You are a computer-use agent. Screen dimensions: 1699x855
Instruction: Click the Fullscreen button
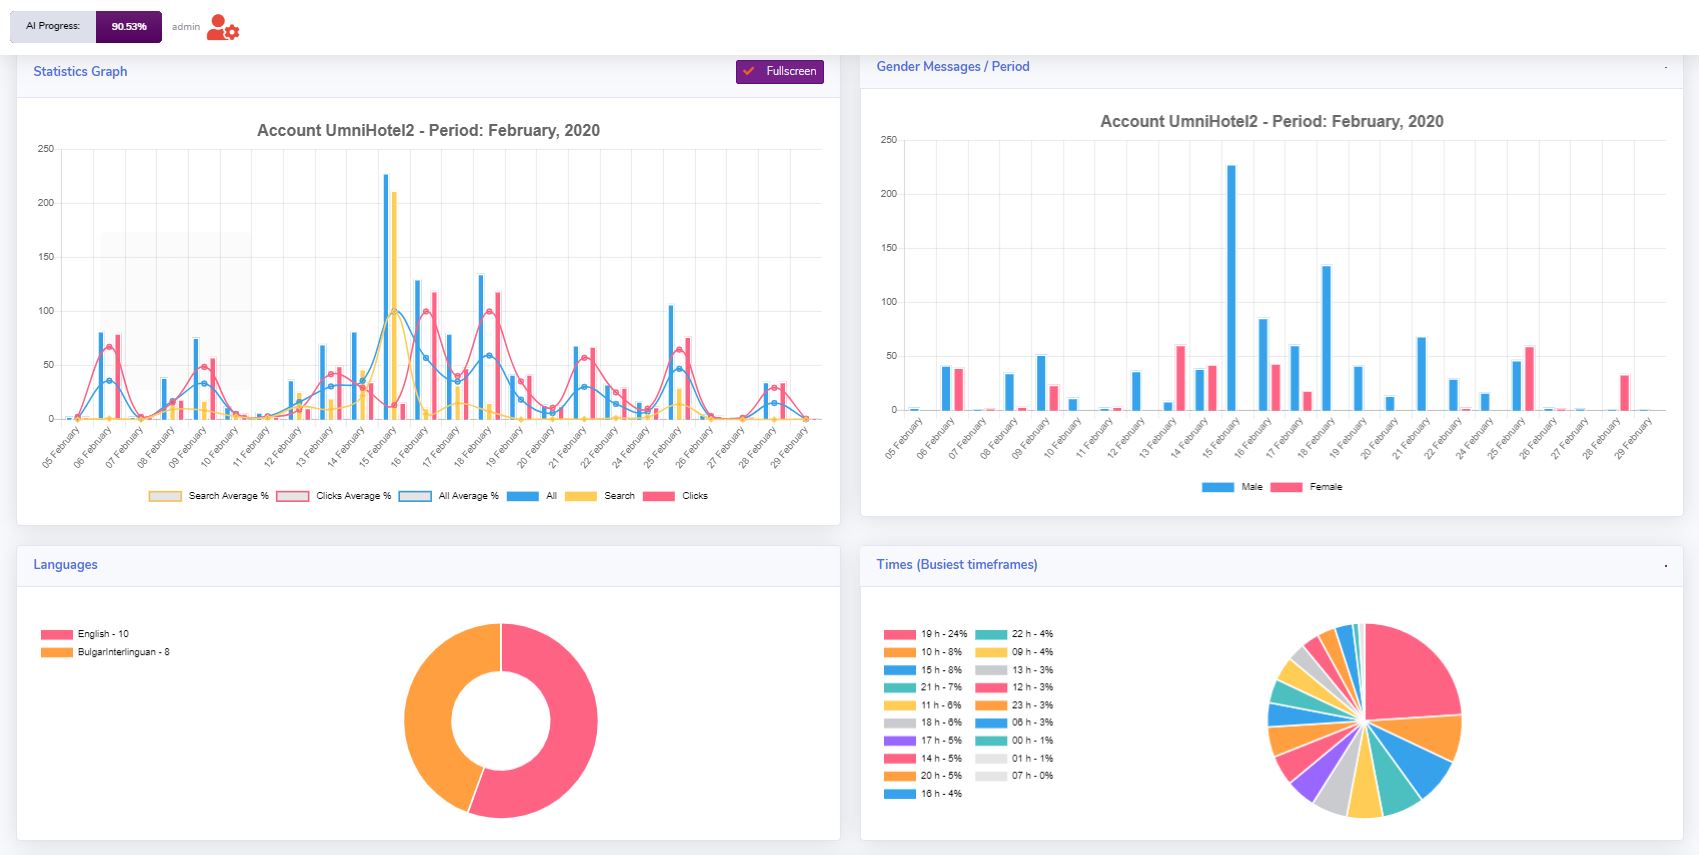(780, 71)
